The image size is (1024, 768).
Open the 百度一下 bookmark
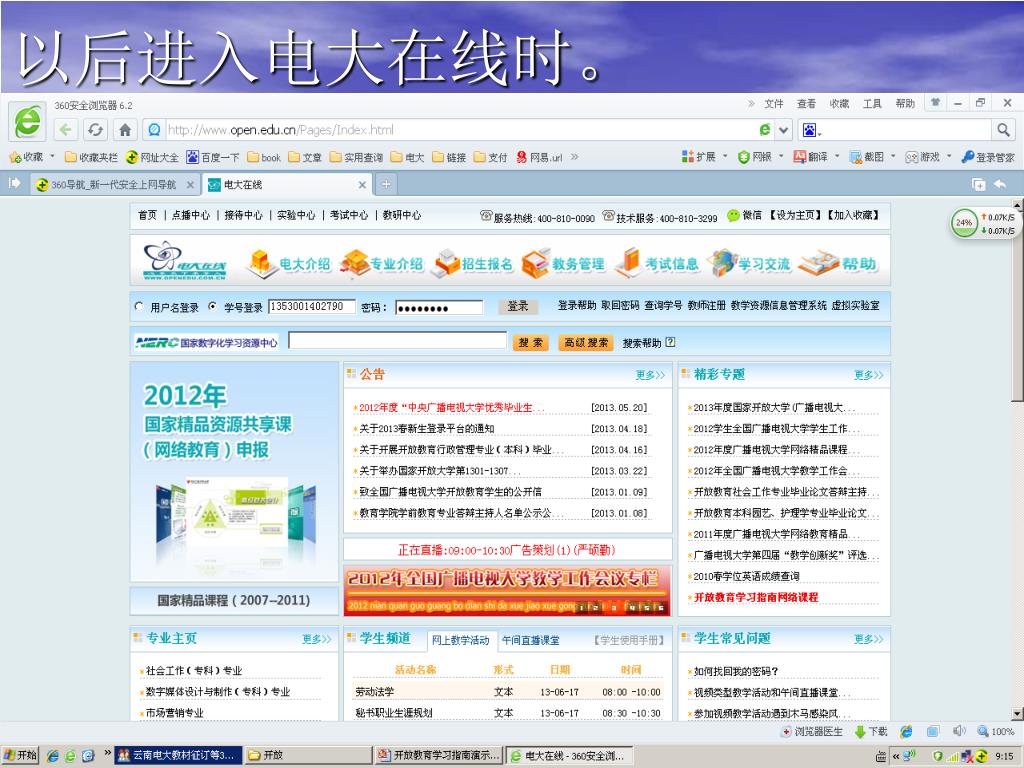pos(213,157)
